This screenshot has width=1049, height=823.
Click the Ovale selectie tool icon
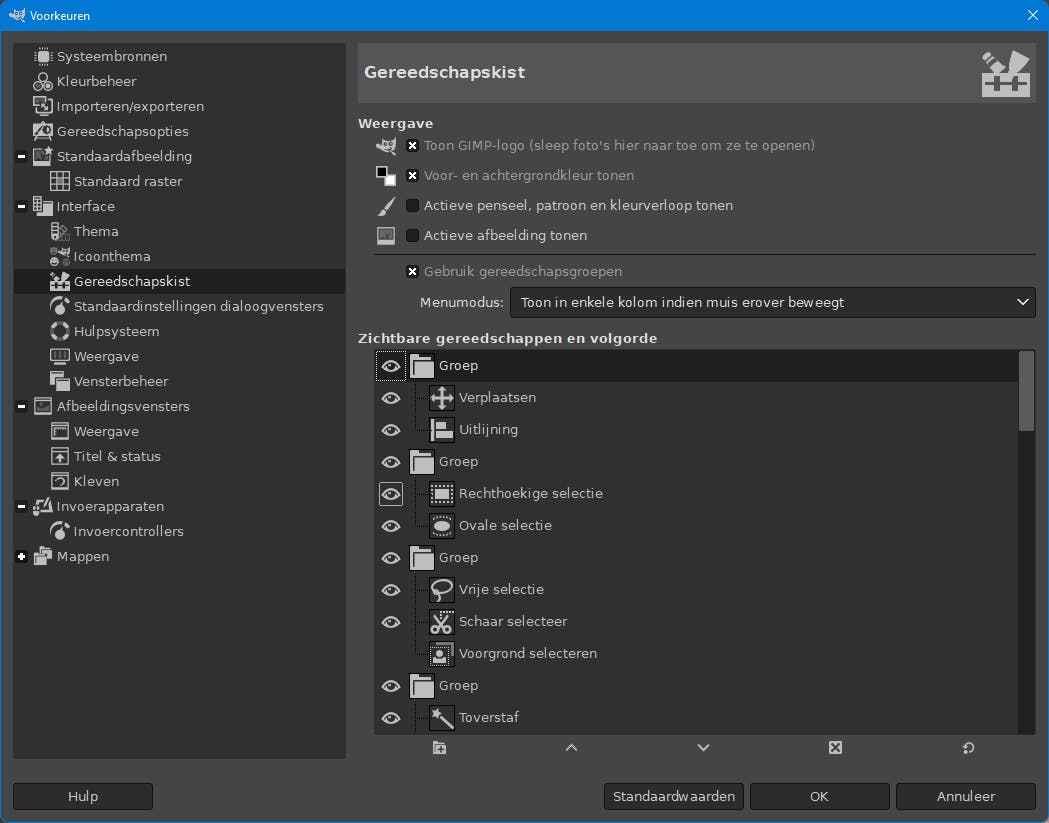point(440,526)
